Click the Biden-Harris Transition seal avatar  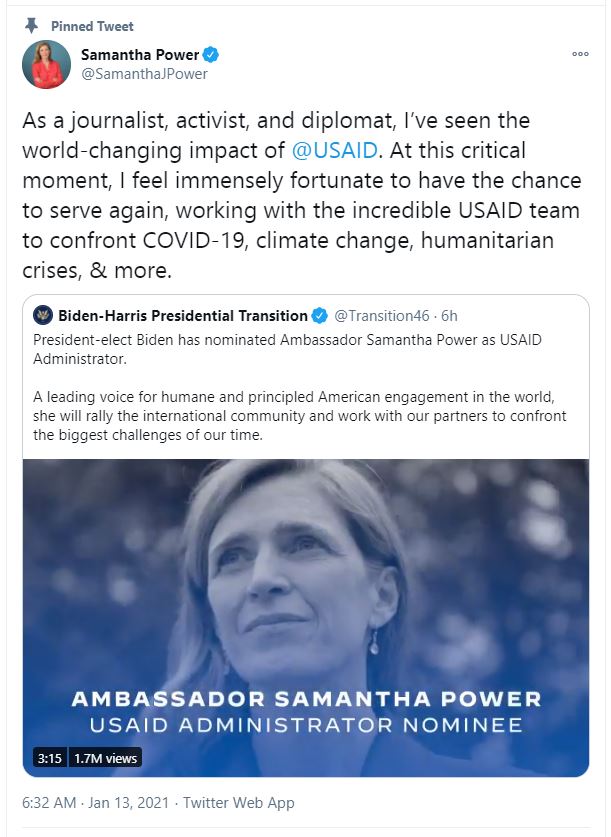(x=43, y=316)
